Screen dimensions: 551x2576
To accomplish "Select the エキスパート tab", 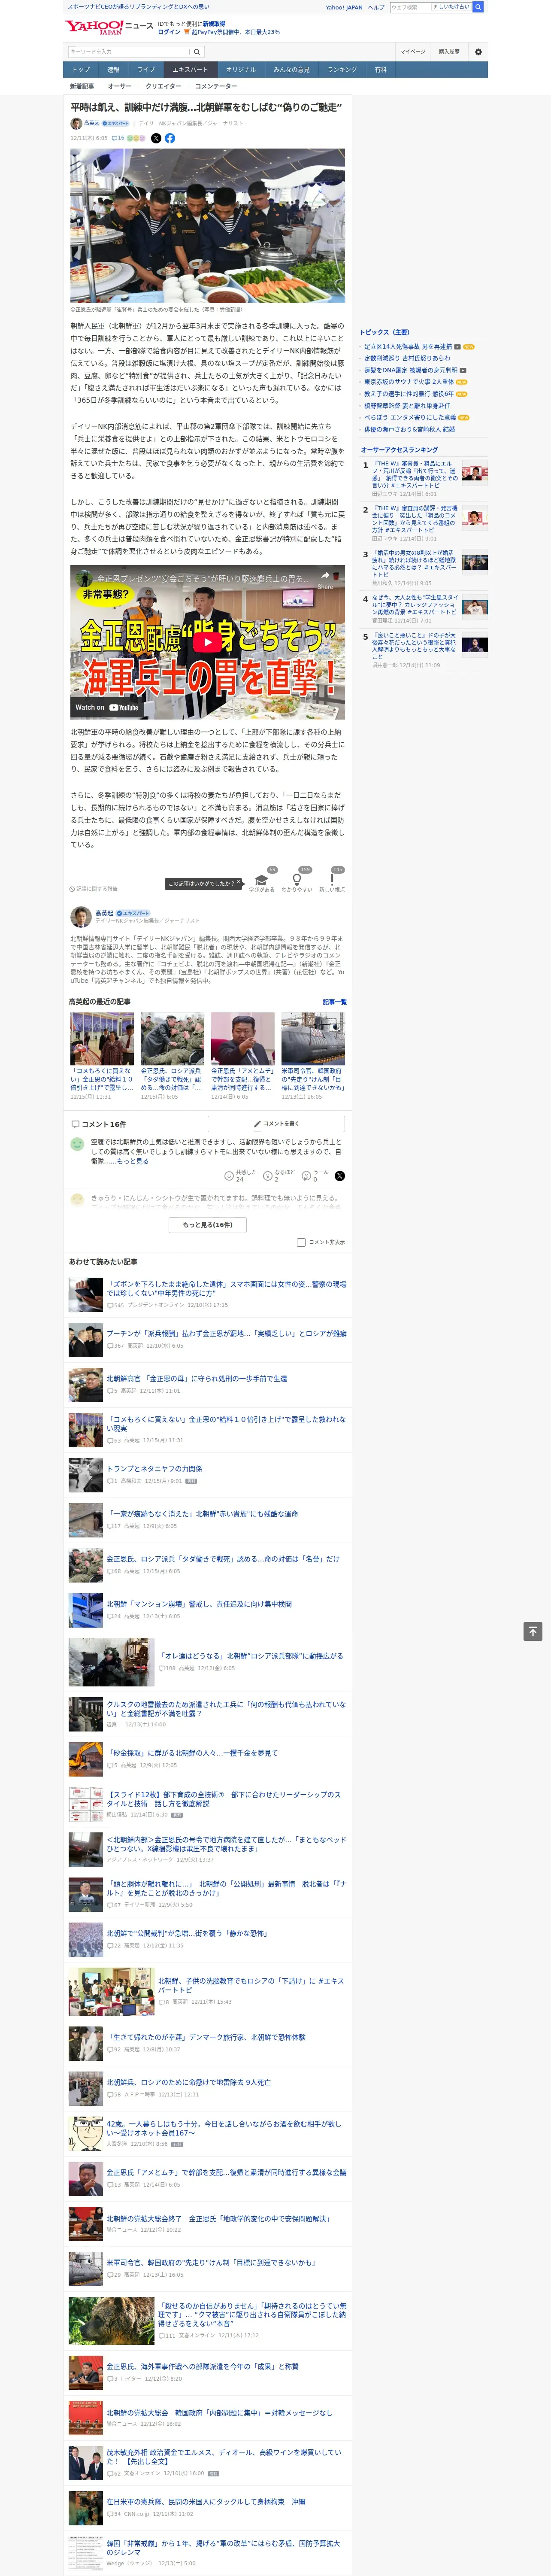I will pyautogui.click(x=190, y=69).
